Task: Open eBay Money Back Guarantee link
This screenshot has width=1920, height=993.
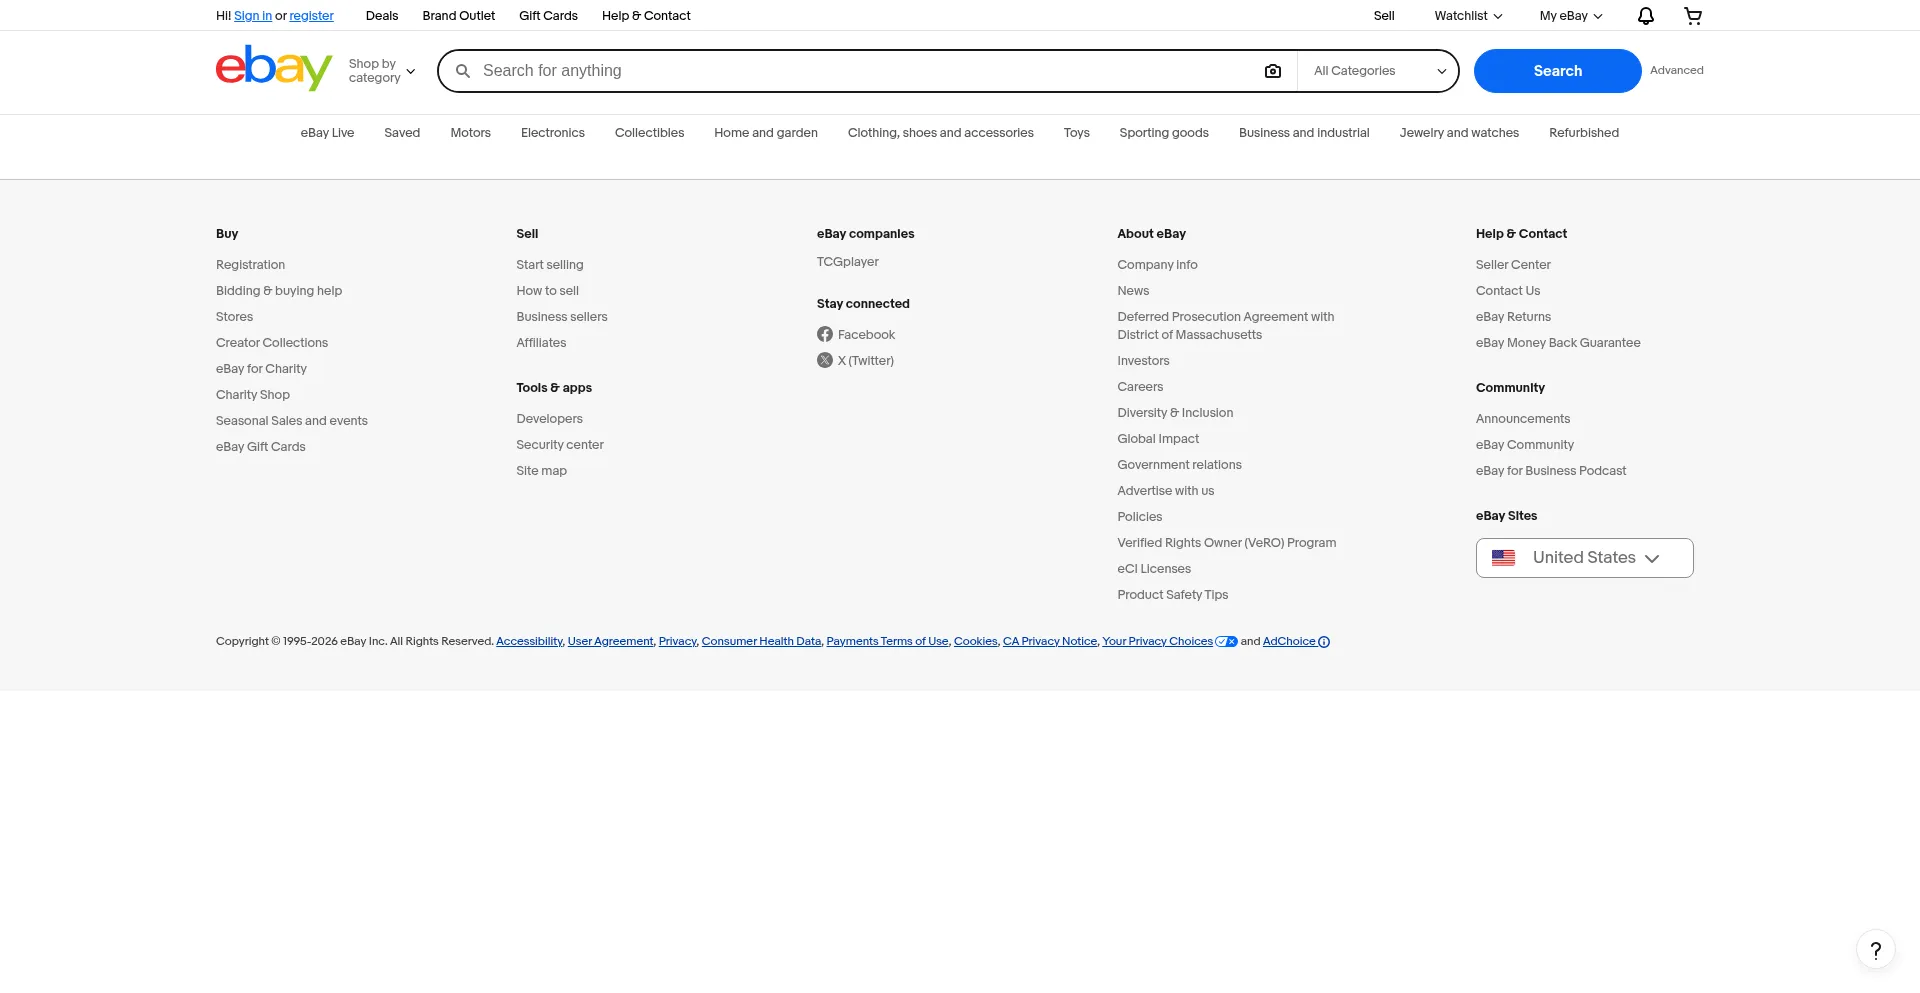Action: 1558,343
